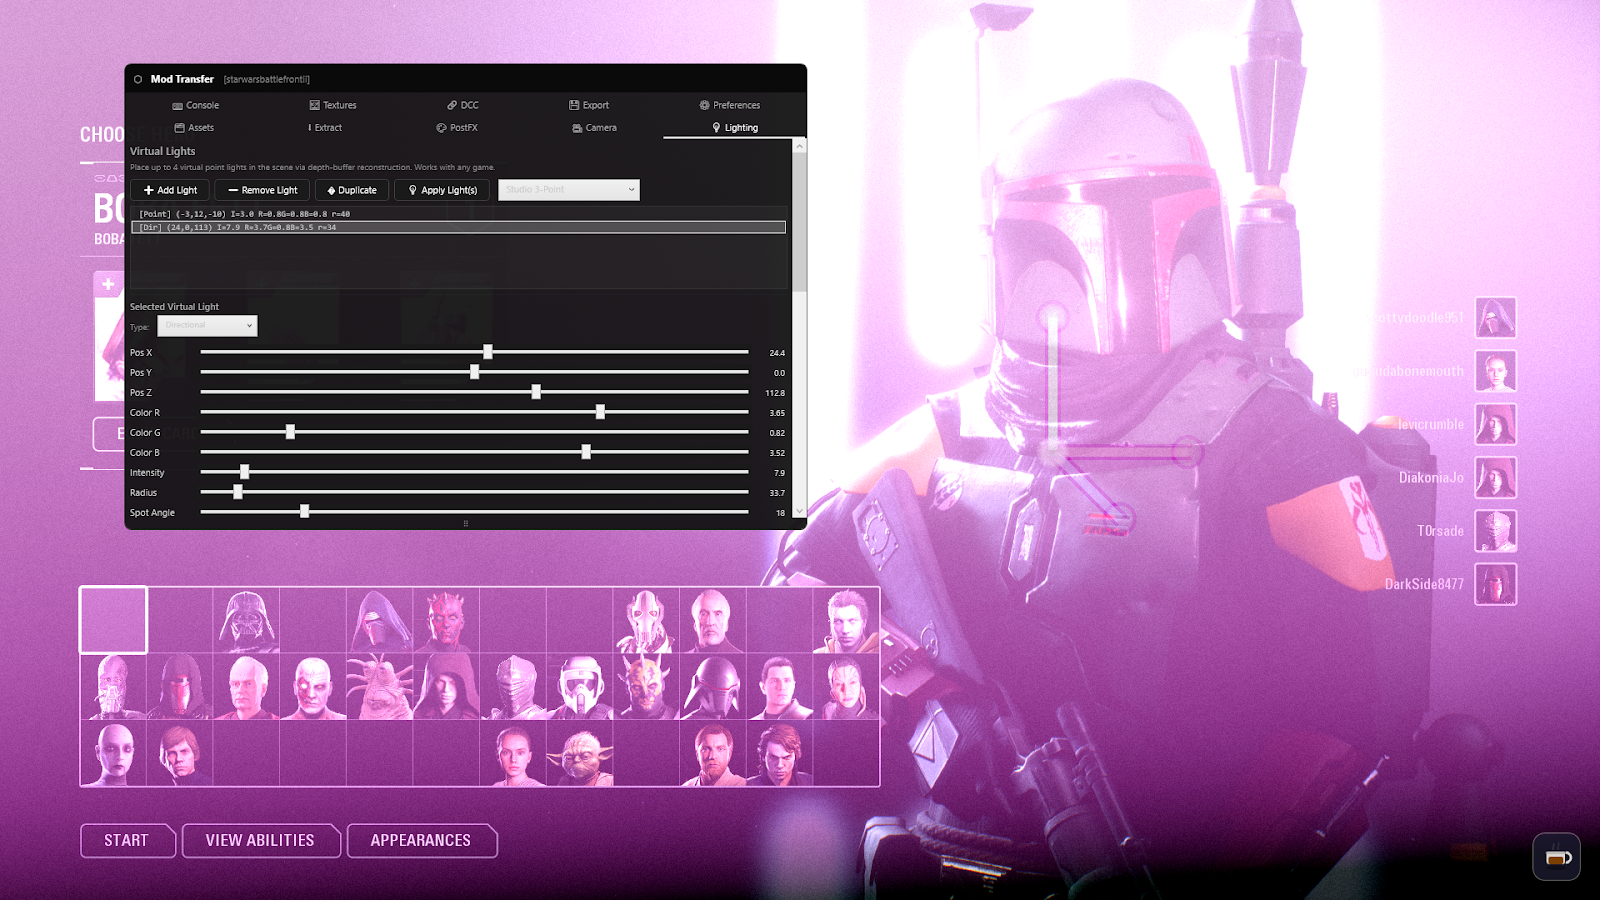Click the Camera icon
1600x900 pixels.
coord(576,127)
